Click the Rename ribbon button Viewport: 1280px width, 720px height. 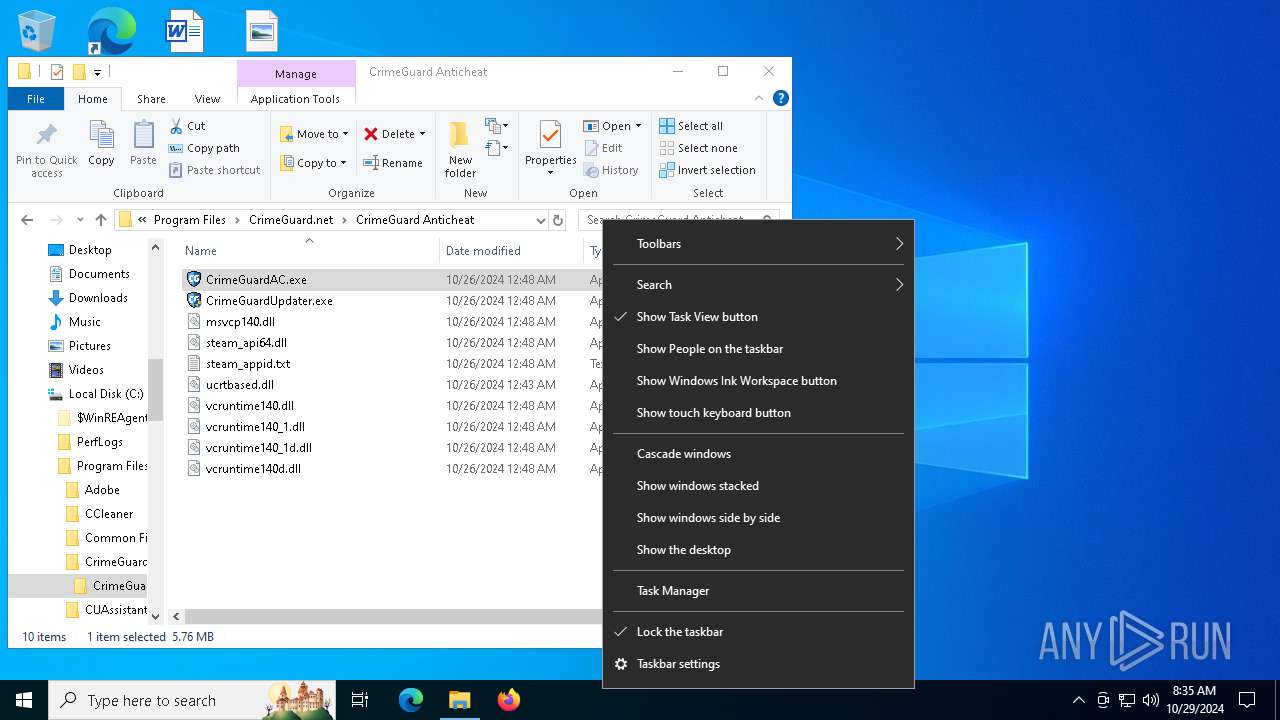(x=393, y=163)
